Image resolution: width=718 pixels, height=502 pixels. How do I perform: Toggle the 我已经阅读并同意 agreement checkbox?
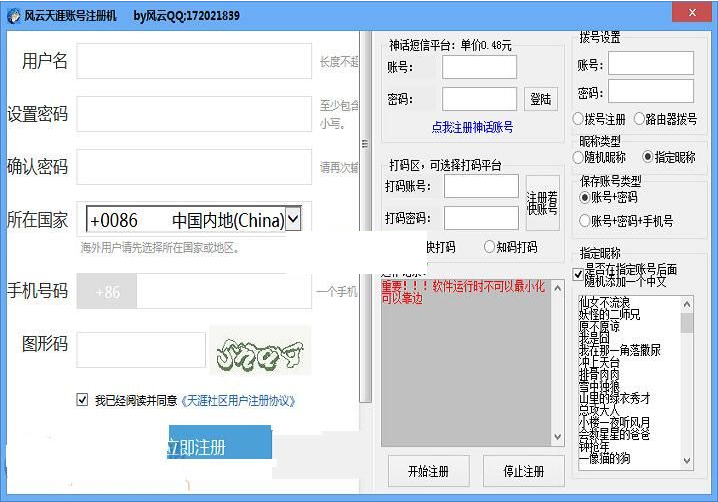[82, 400]
